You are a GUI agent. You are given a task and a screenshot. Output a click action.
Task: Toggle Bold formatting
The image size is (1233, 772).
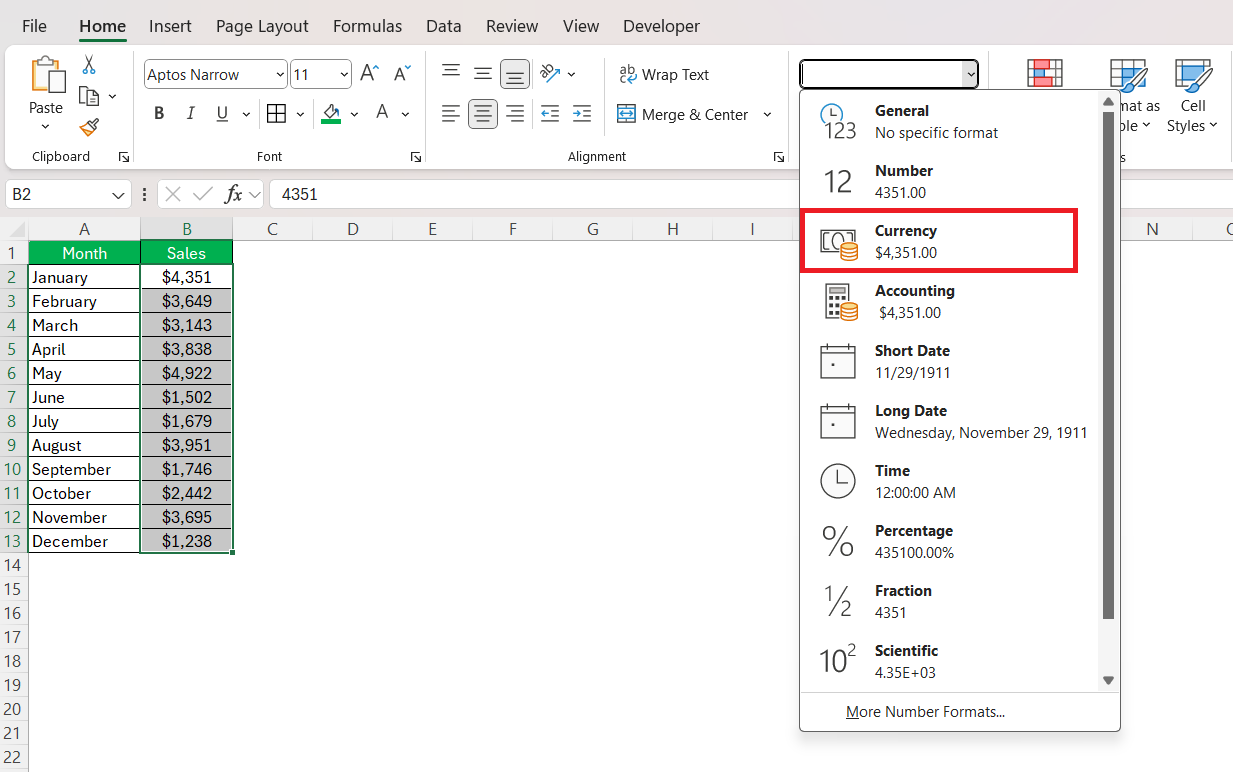click(159, 114)
